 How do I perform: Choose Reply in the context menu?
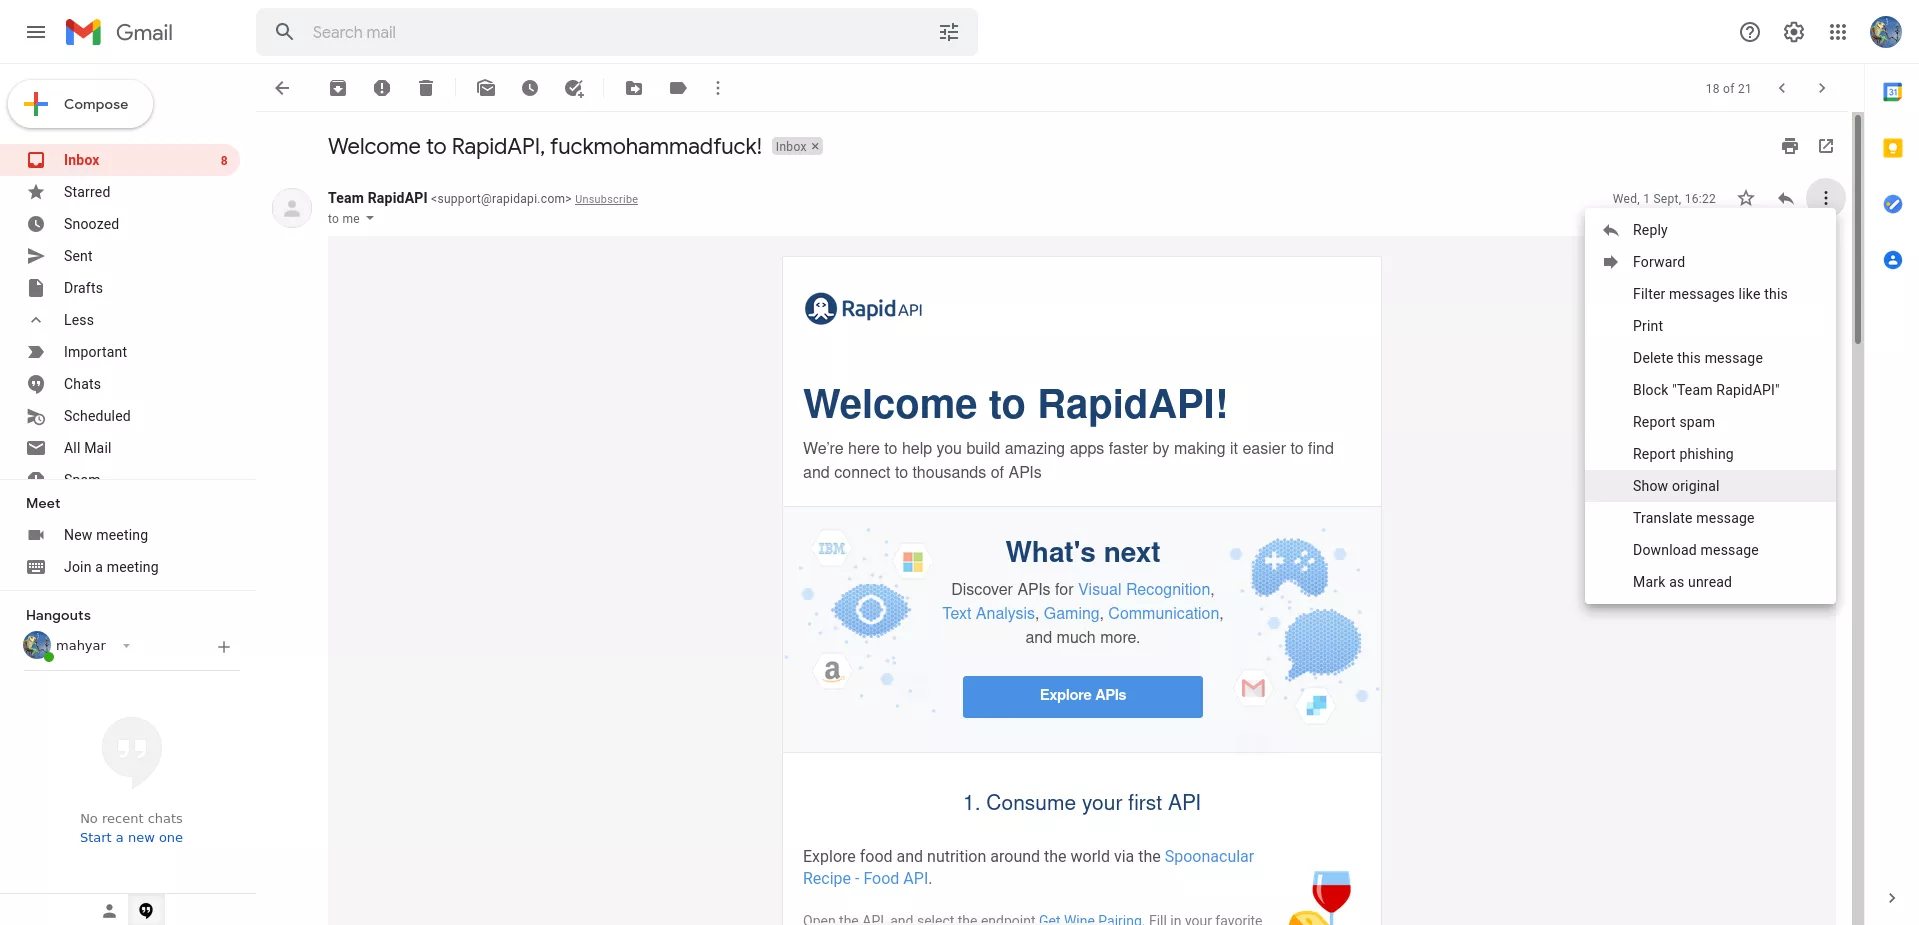coord(1710,230)
